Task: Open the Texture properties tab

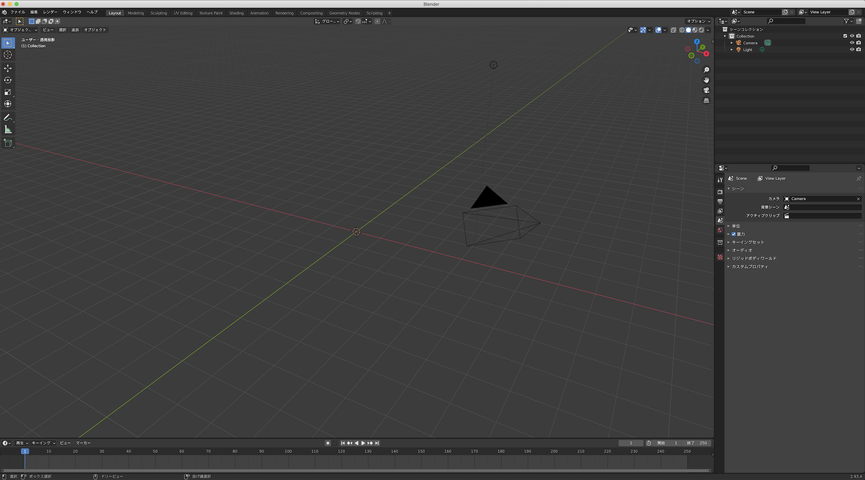Action: coord(720,257)
